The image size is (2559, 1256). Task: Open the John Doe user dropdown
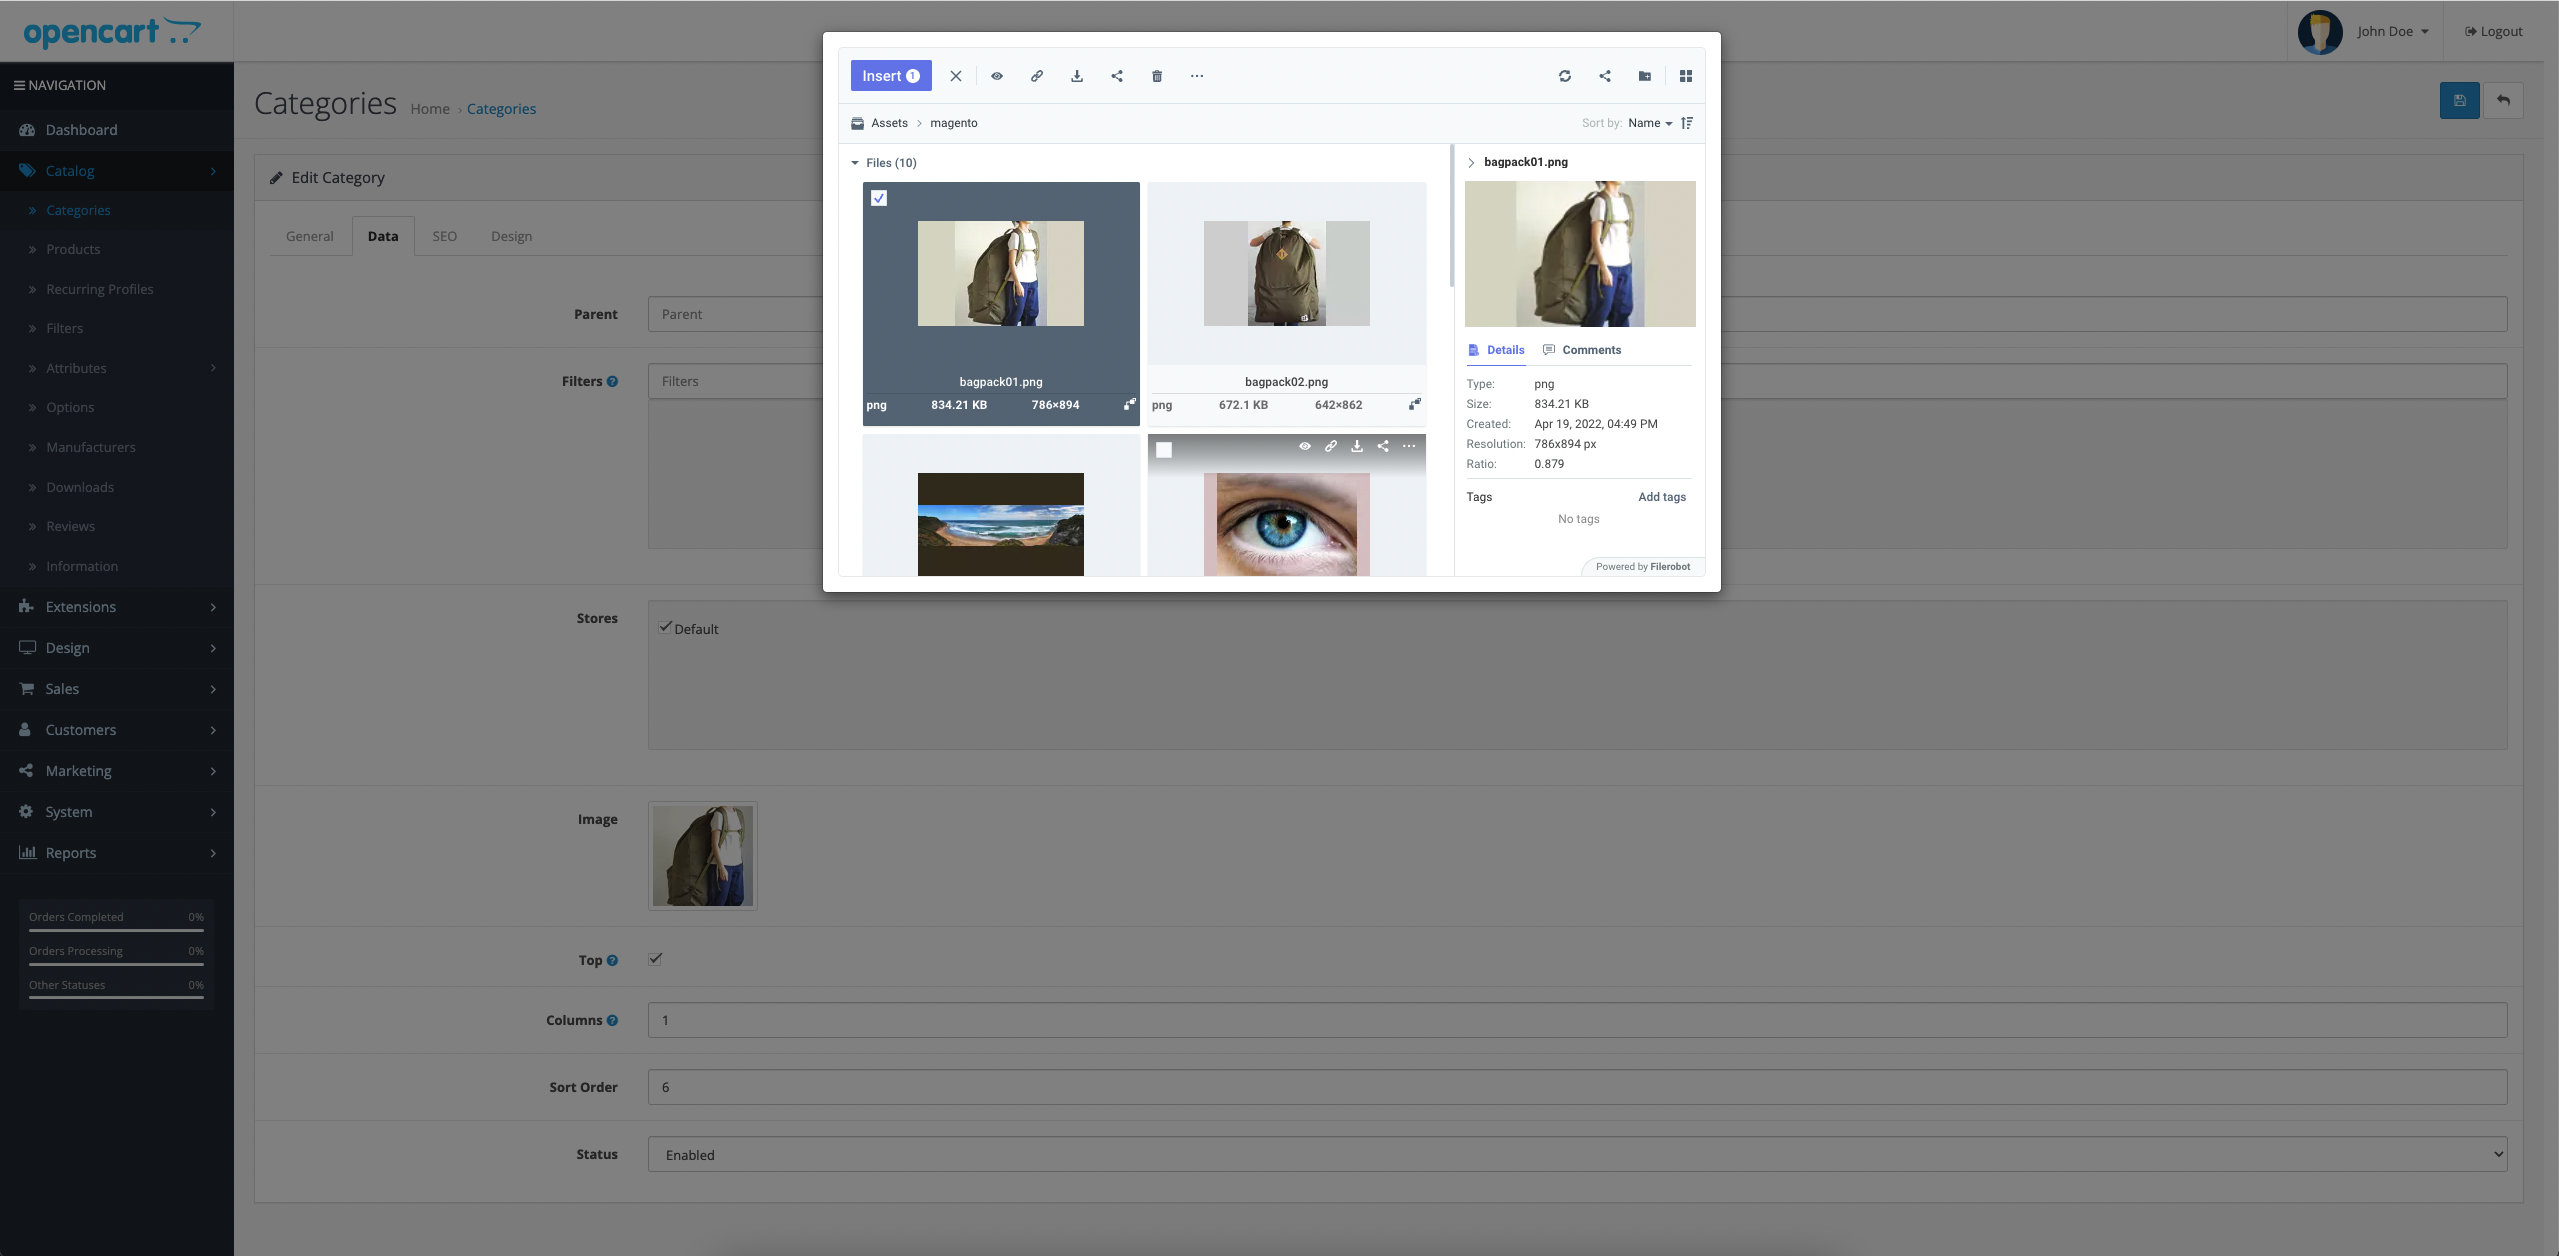point(2392,31)
